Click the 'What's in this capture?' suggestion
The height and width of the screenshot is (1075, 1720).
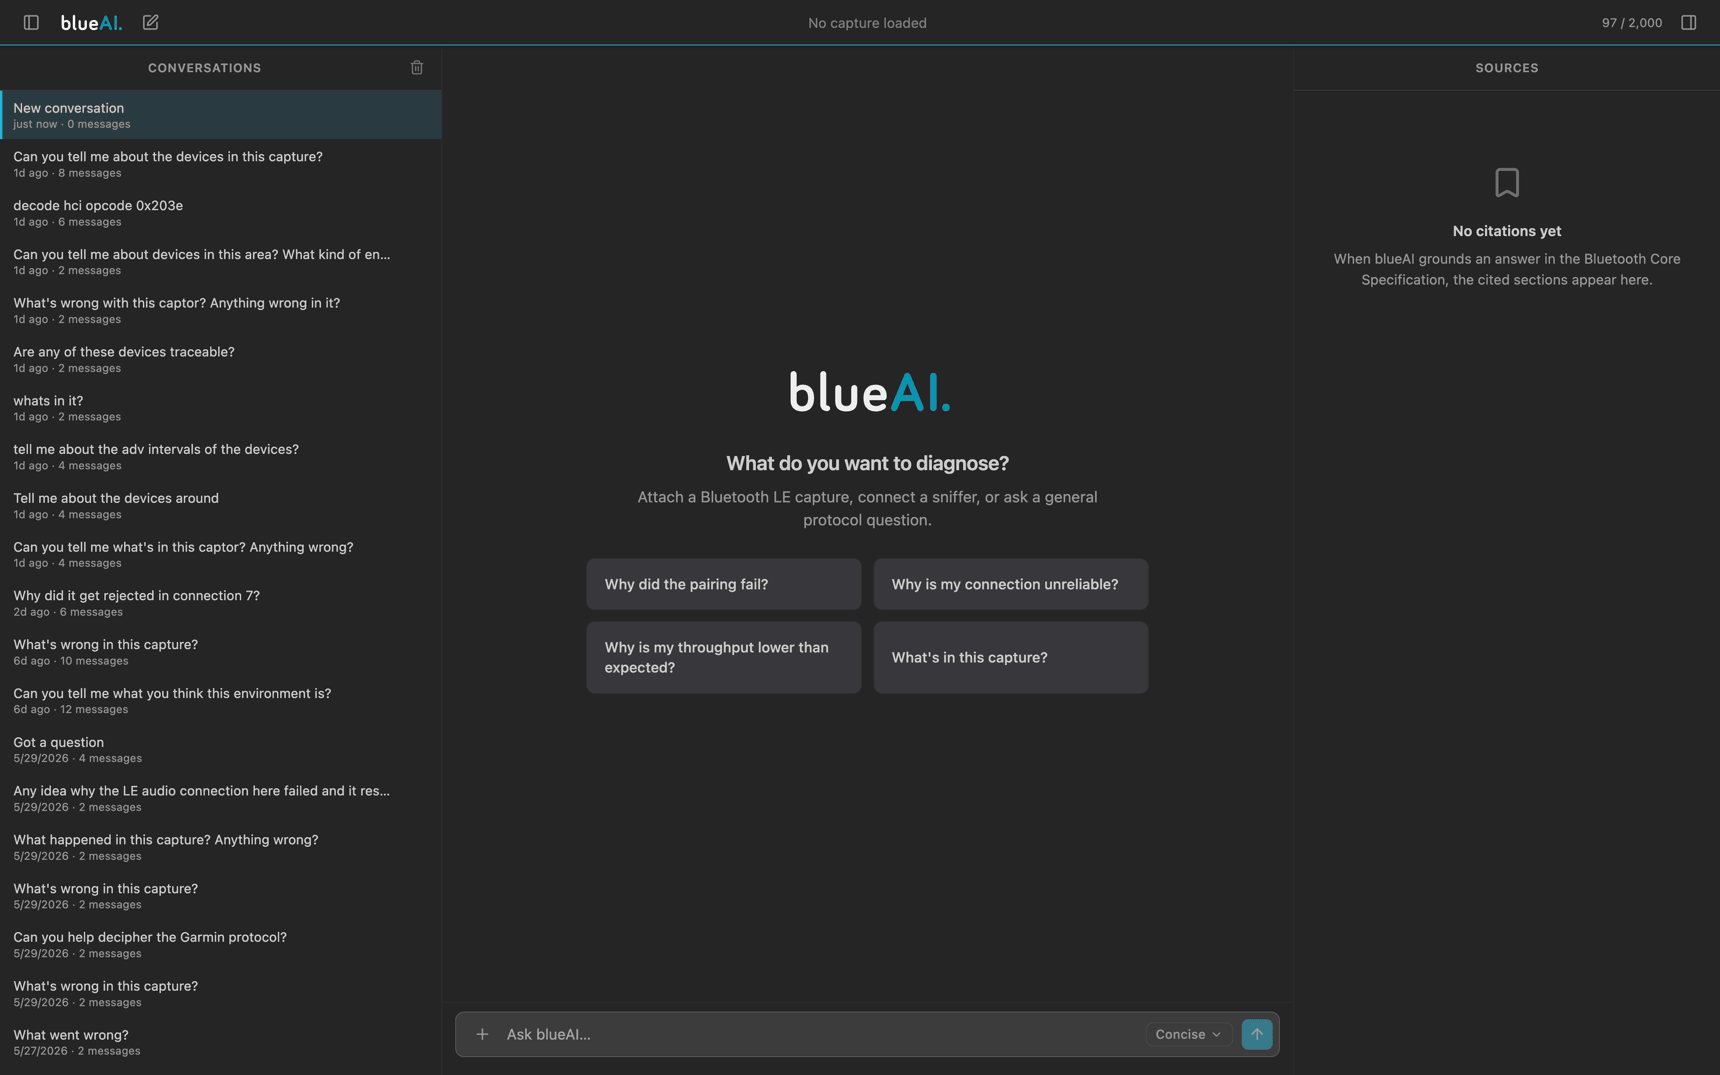1010,657
